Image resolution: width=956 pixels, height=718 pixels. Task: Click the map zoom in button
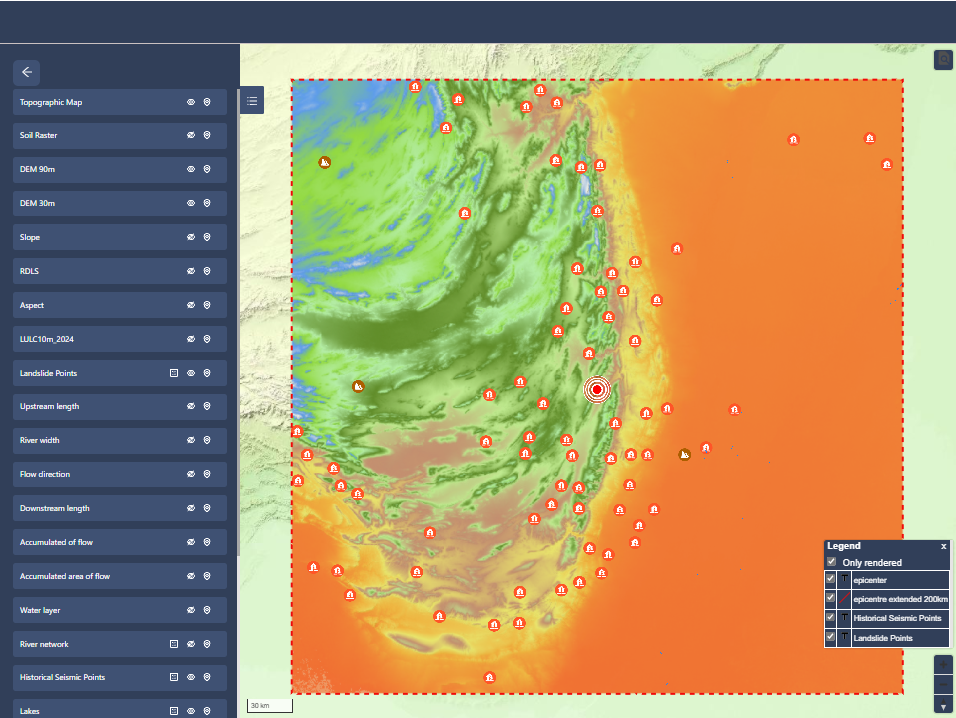943,664
